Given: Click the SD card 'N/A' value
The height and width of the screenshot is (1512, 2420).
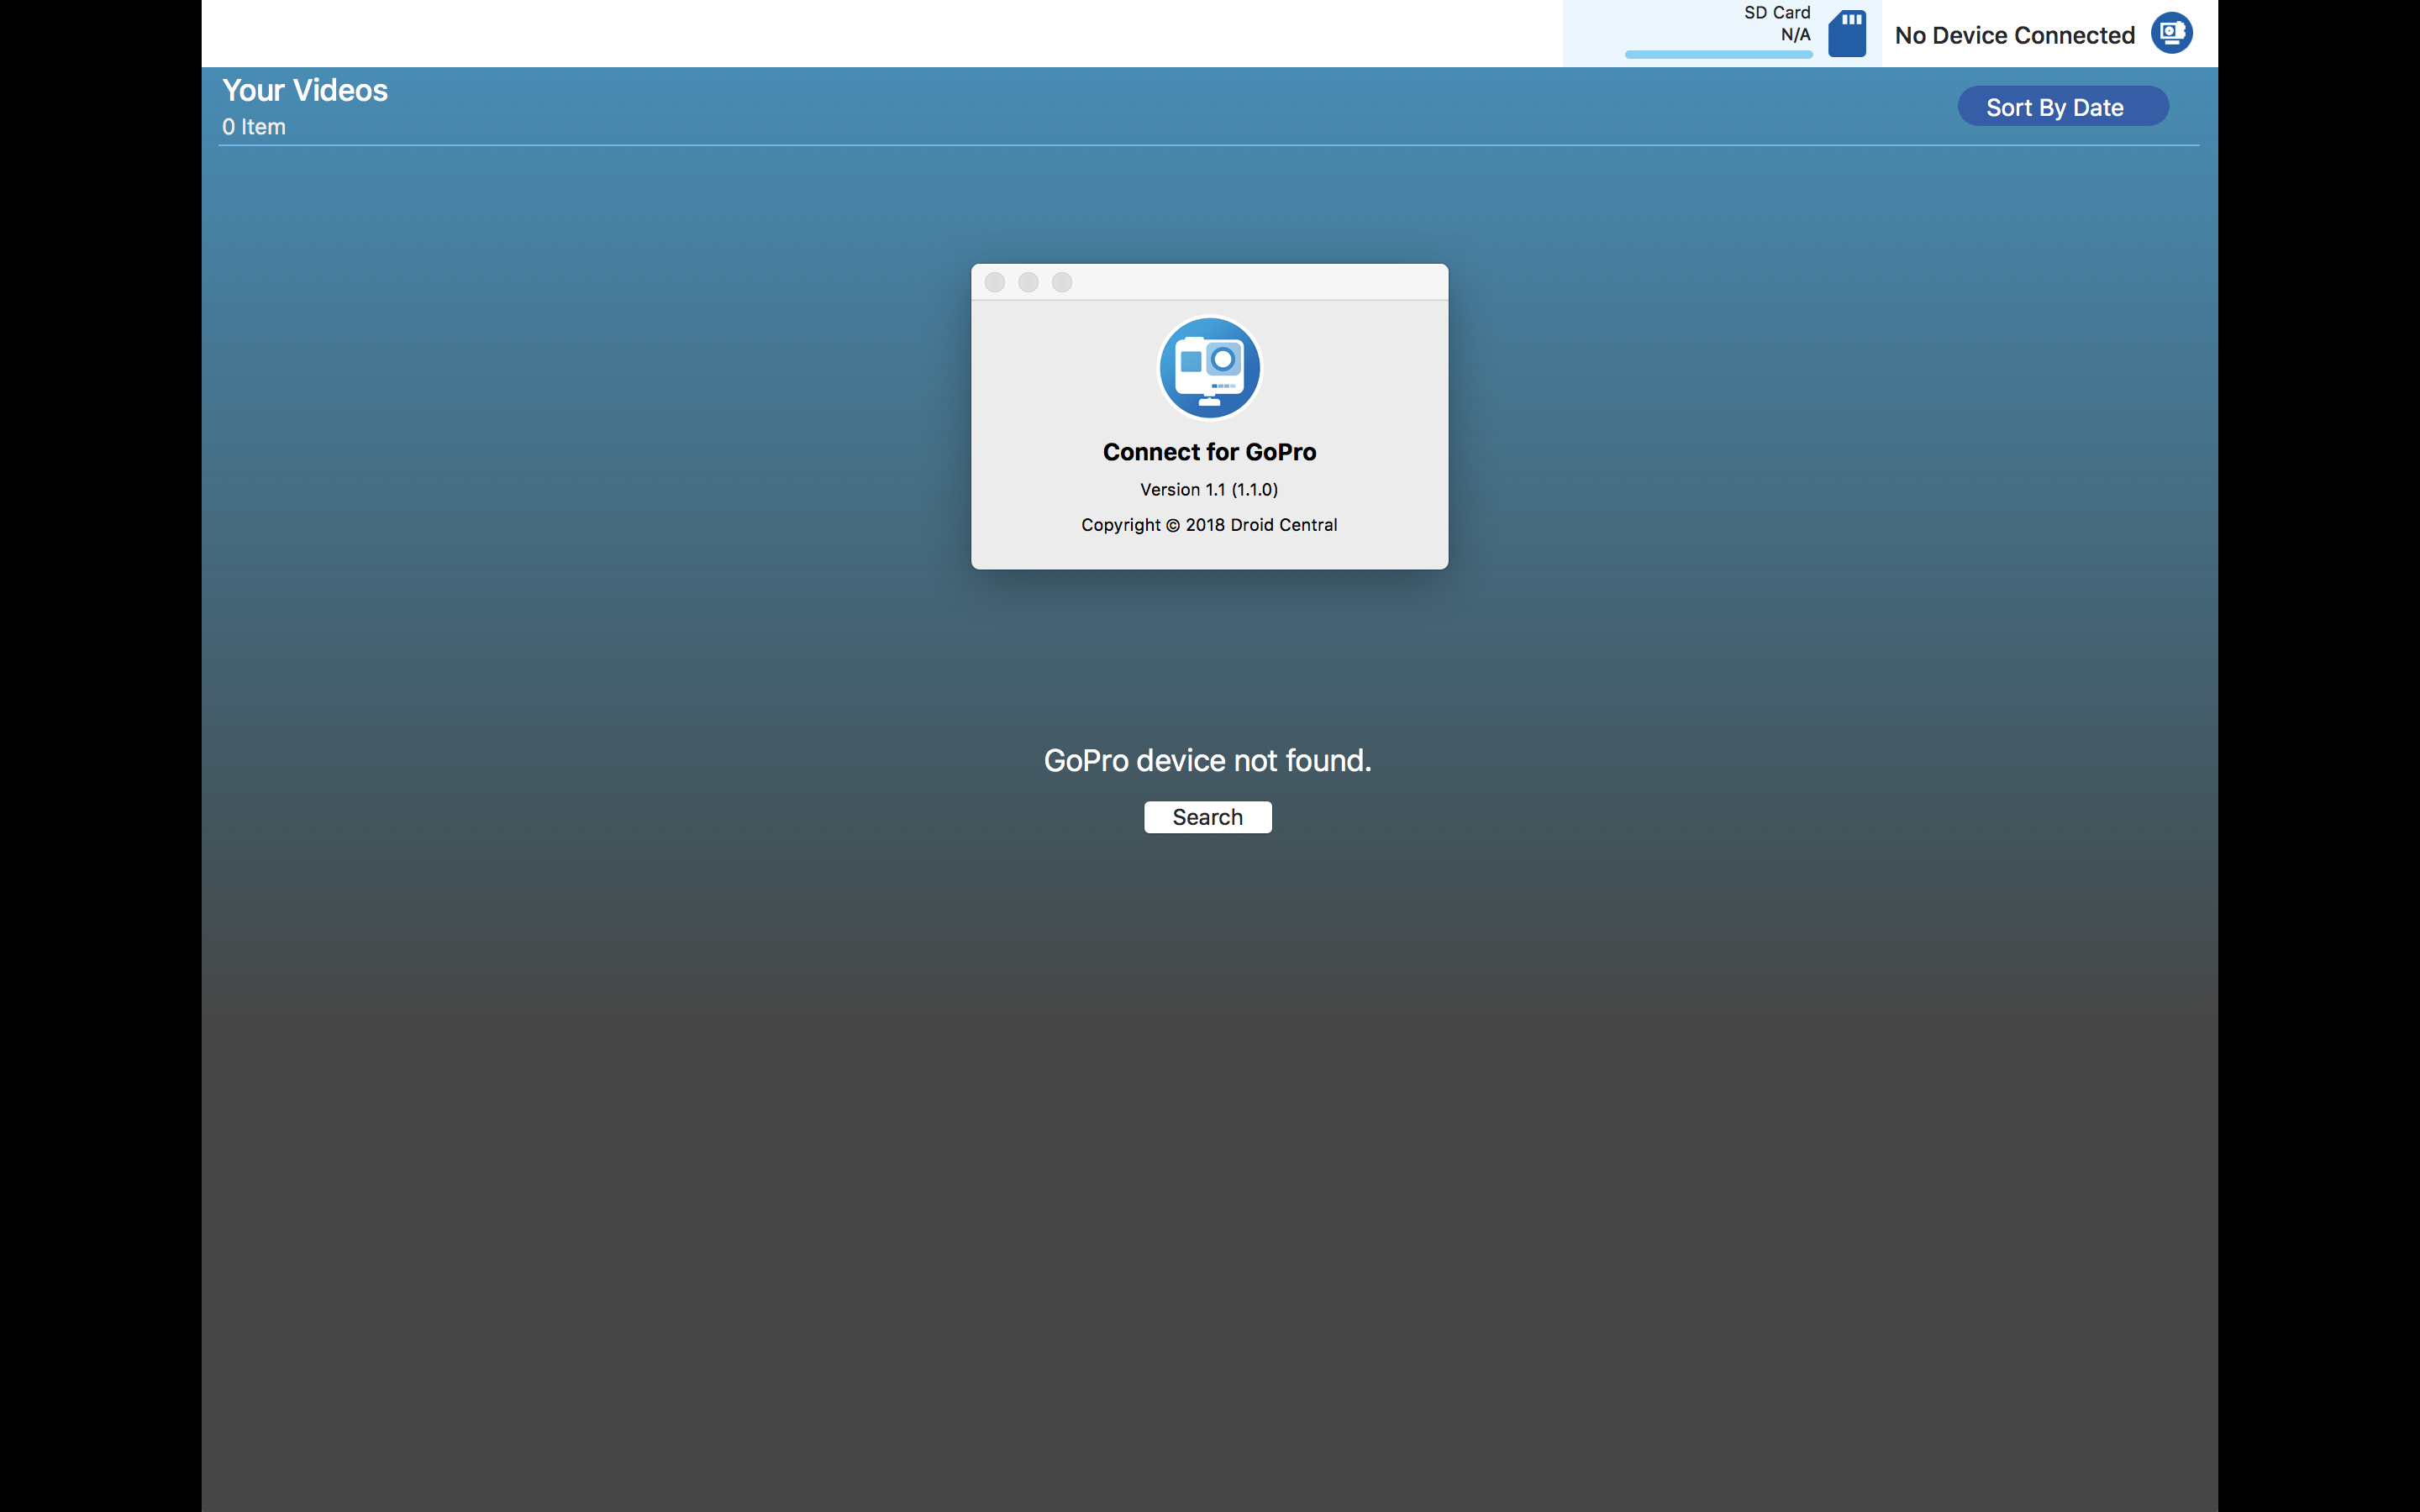Looking at the screenshot, I should point(1795,34).
